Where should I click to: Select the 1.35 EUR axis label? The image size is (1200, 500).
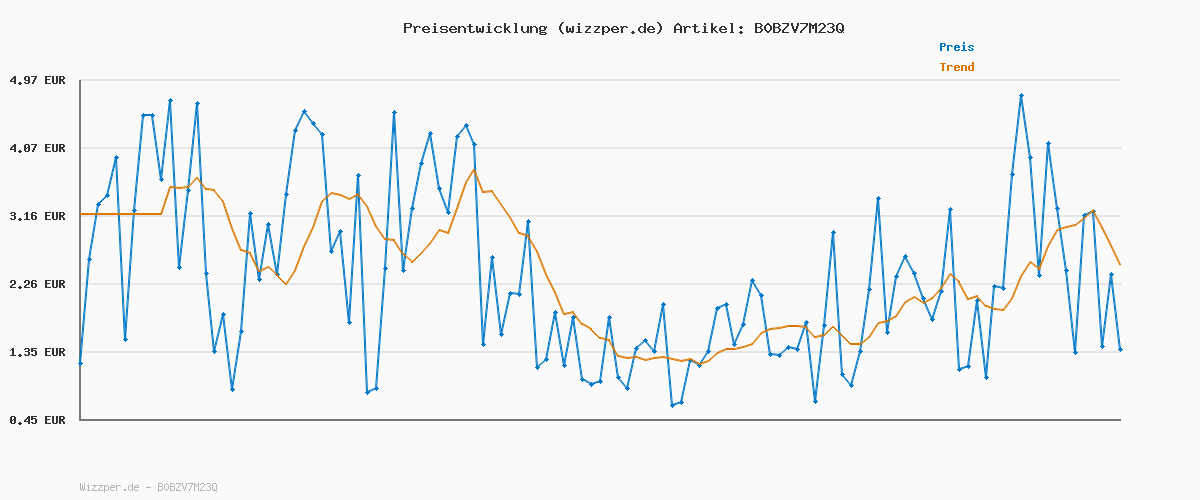coord(37,352)
